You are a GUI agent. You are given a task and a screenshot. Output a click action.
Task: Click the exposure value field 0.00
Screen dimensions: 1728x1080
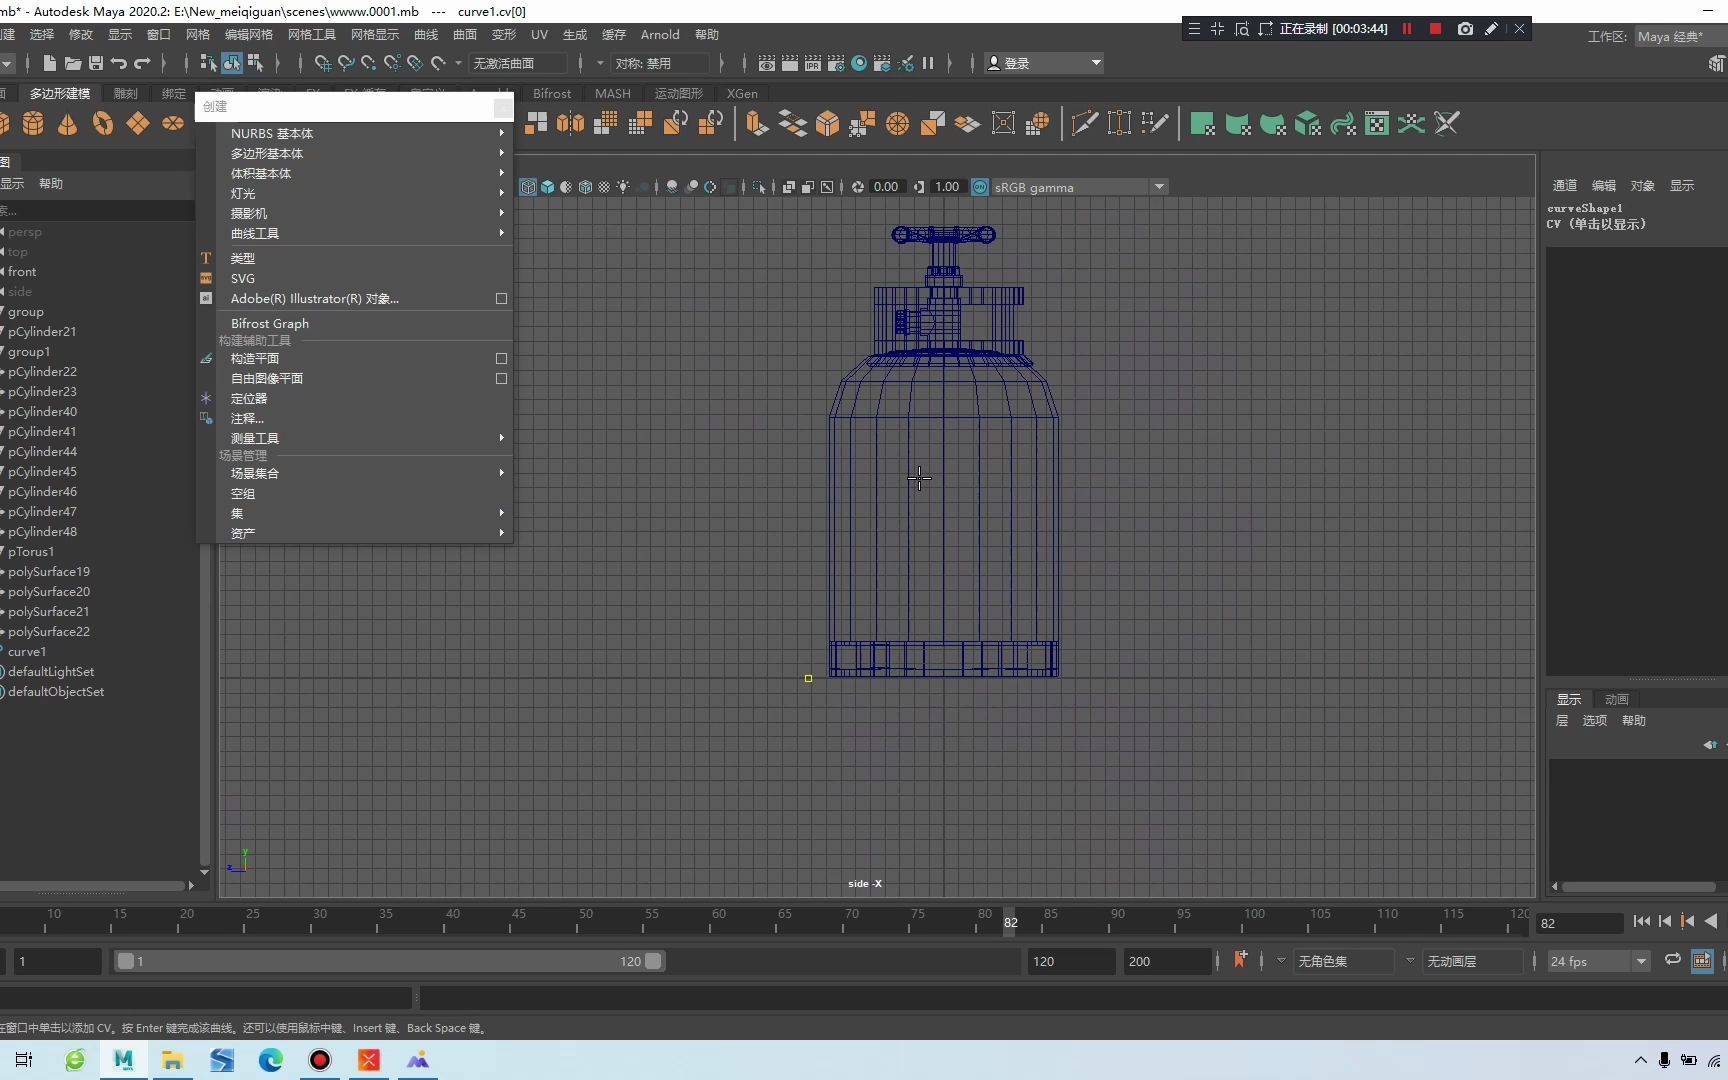[886, 187]
